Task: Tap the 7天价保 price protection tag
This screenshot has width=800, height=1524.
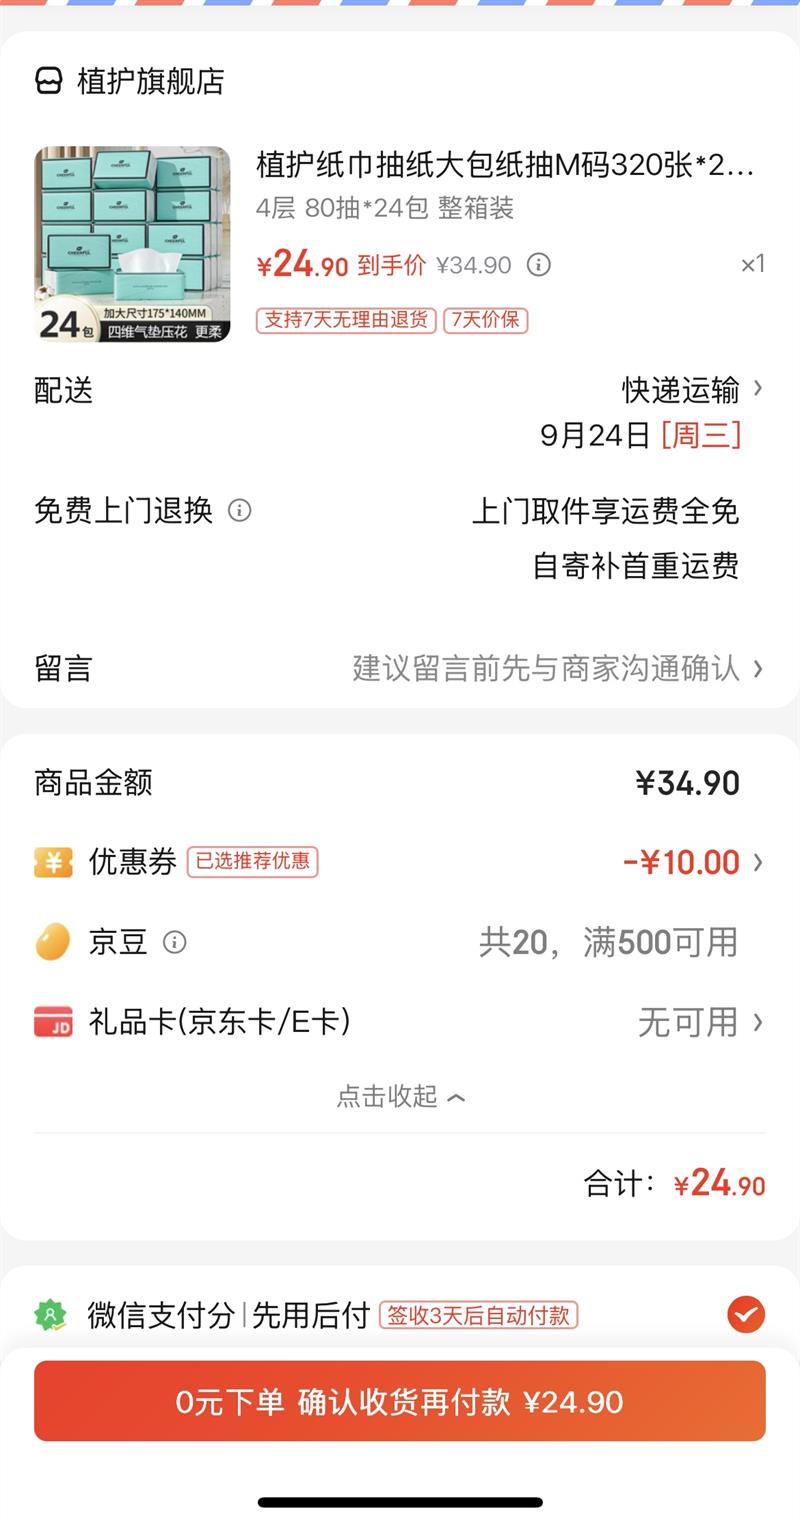Action: (x=486, y=320)
